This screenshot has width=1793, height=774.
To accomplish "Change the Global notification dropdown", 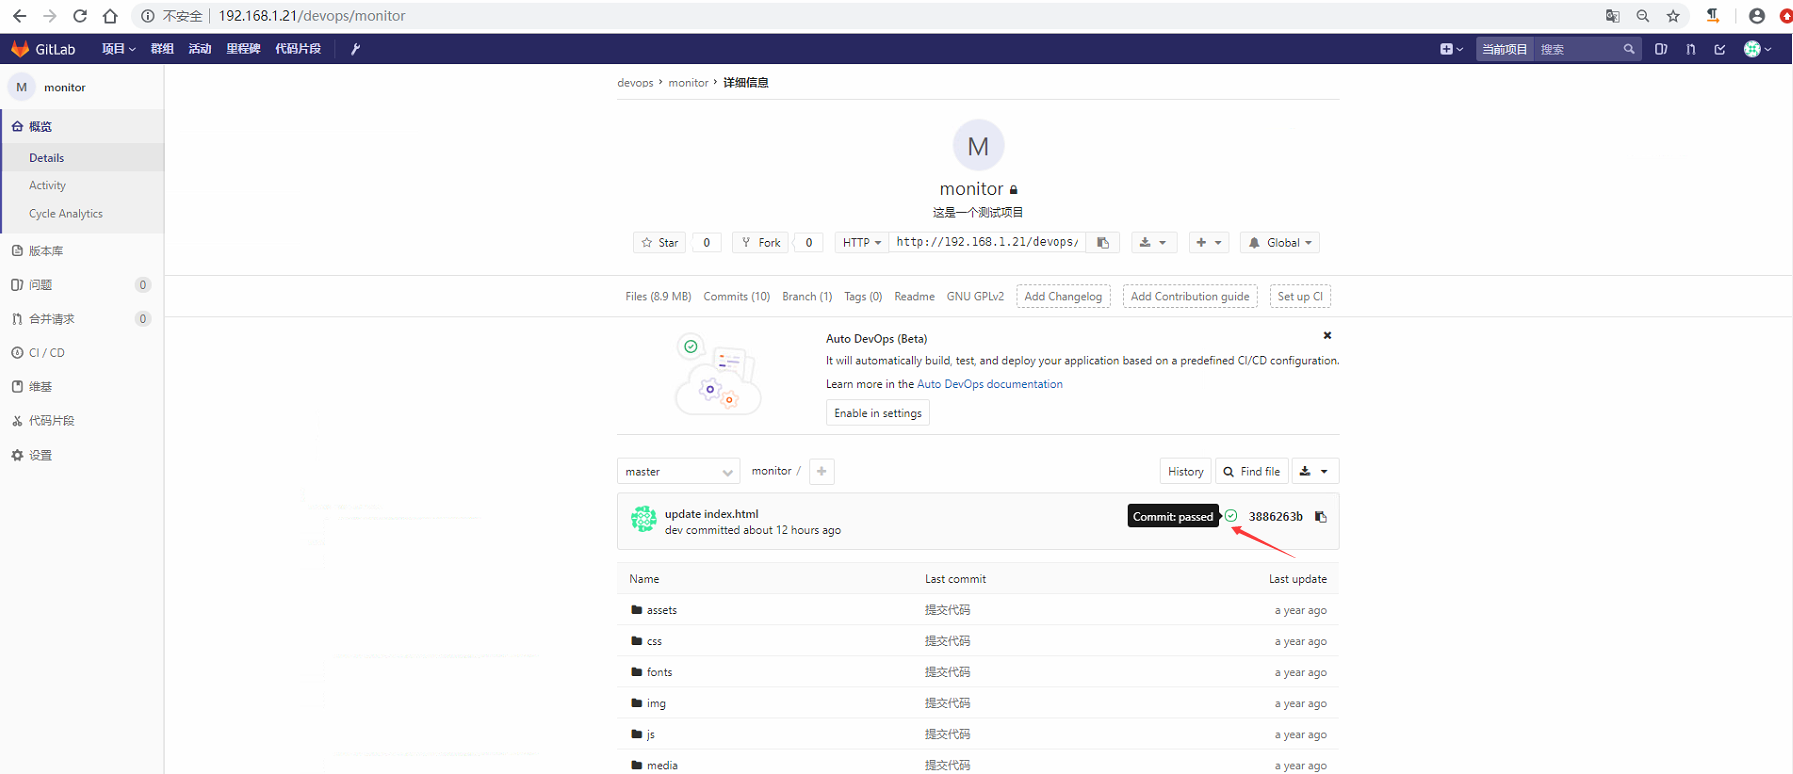I will tap(1280, 243).
